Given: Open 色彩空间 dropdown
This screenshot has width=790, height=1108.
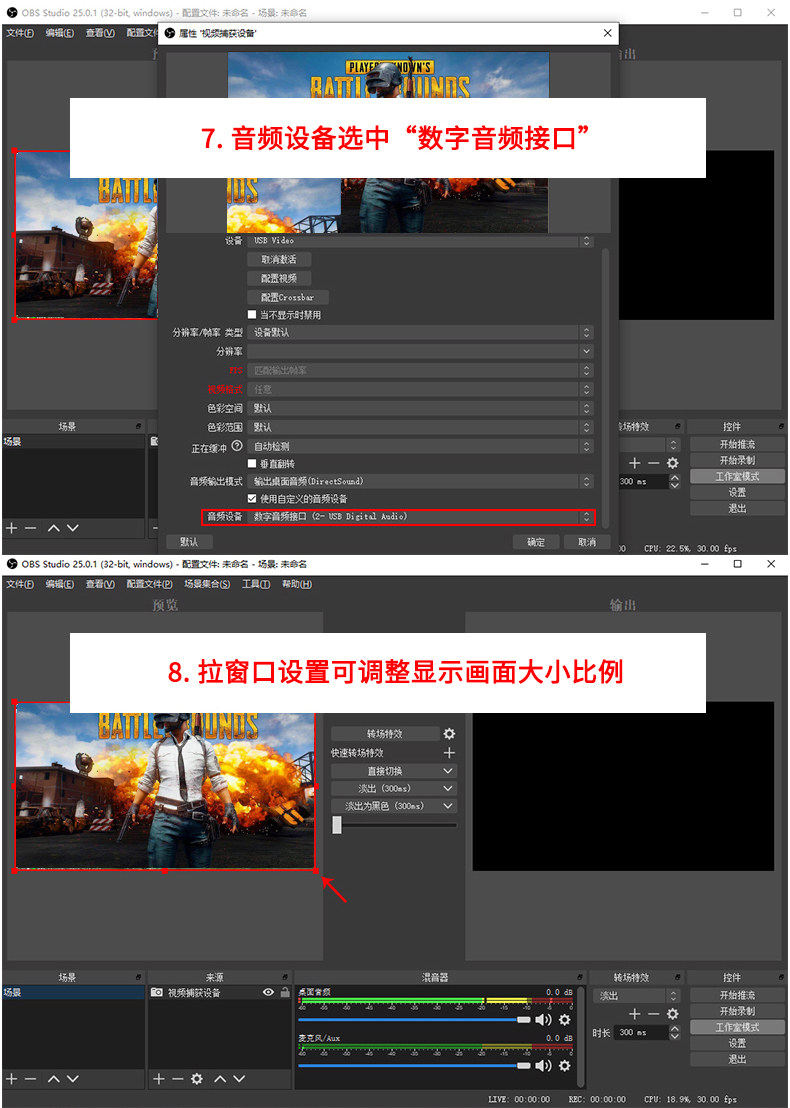Looking at the screenshot, I should tap(420, 408).
